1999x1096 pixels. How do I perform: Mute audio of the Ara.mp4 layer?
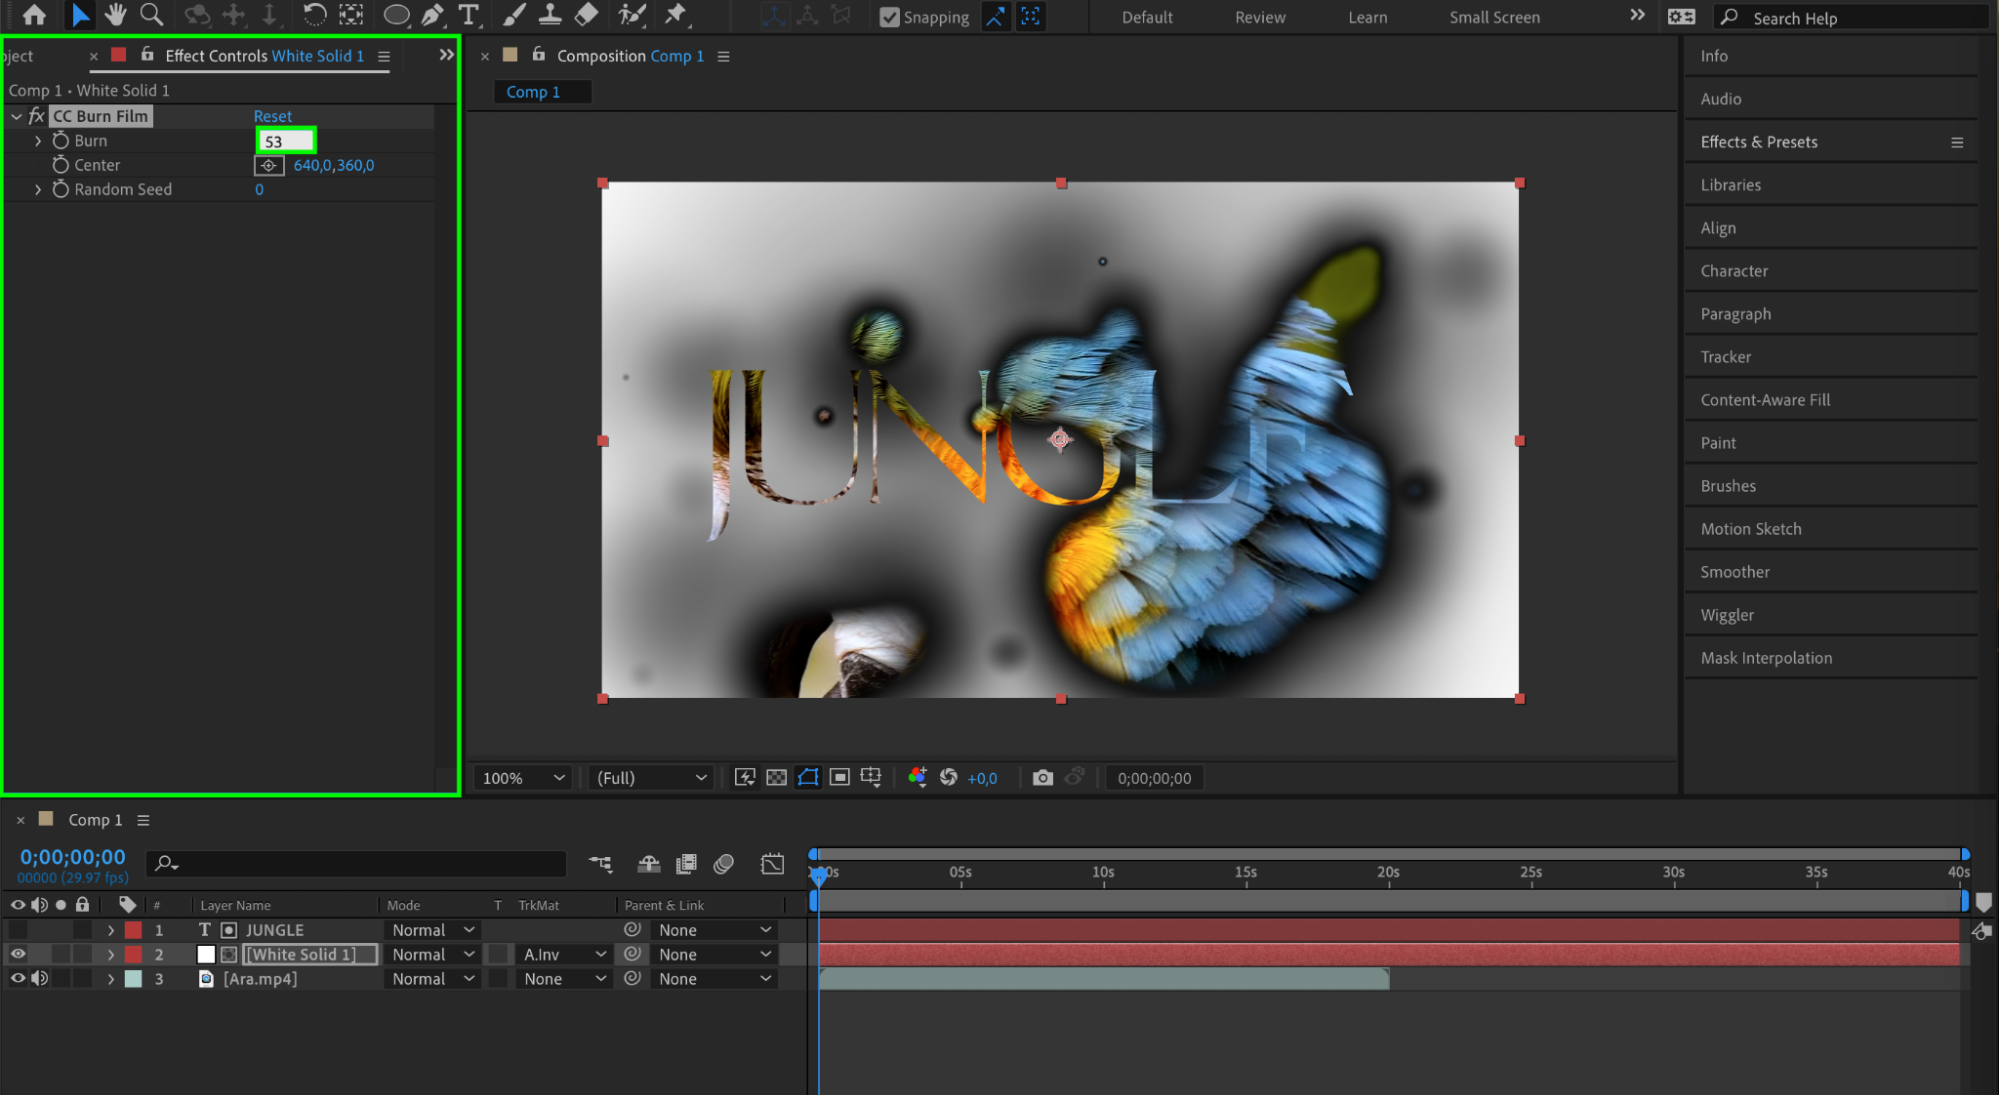[x=39, y=979]
